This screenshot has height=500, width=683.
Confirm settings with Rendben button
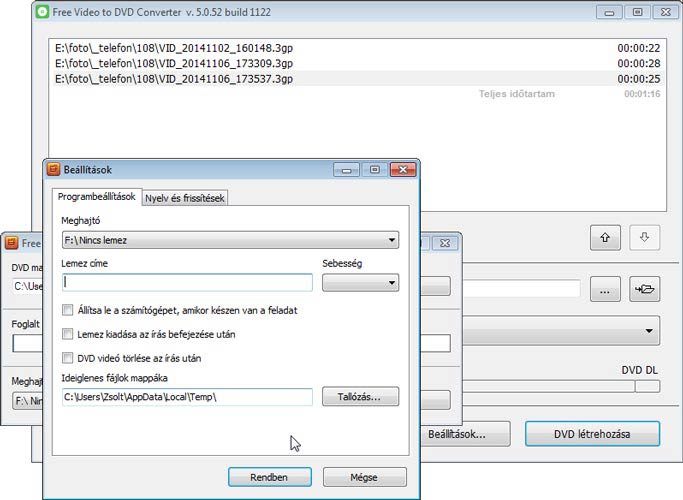(270, 477)
